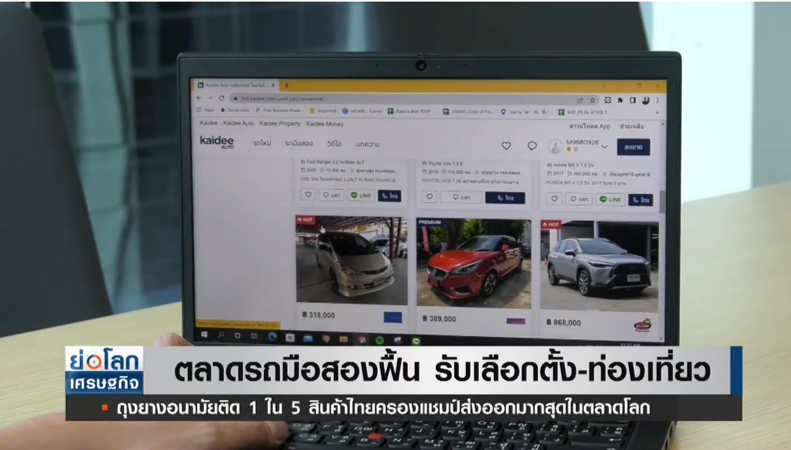
Task: Select the รถมือสอง menu item
Action: point(299,144)
